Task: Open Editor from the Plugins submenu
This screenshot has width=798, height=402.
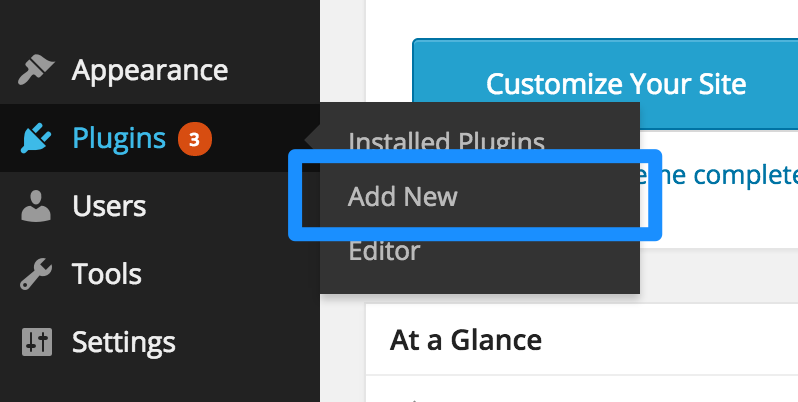Action: point(384,250)
